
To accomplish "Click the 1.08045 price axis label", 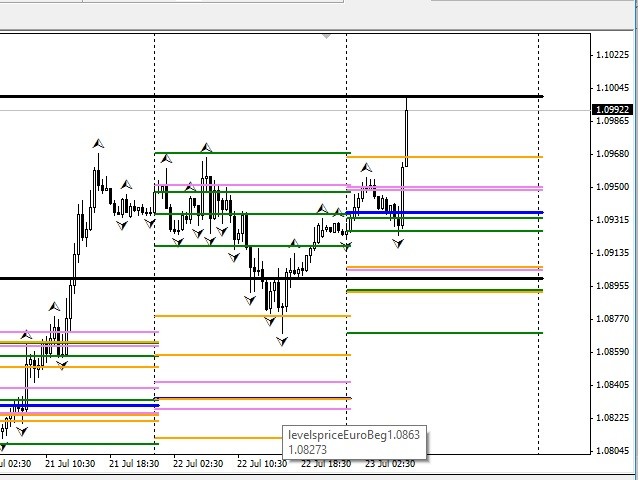I will 612,451.
